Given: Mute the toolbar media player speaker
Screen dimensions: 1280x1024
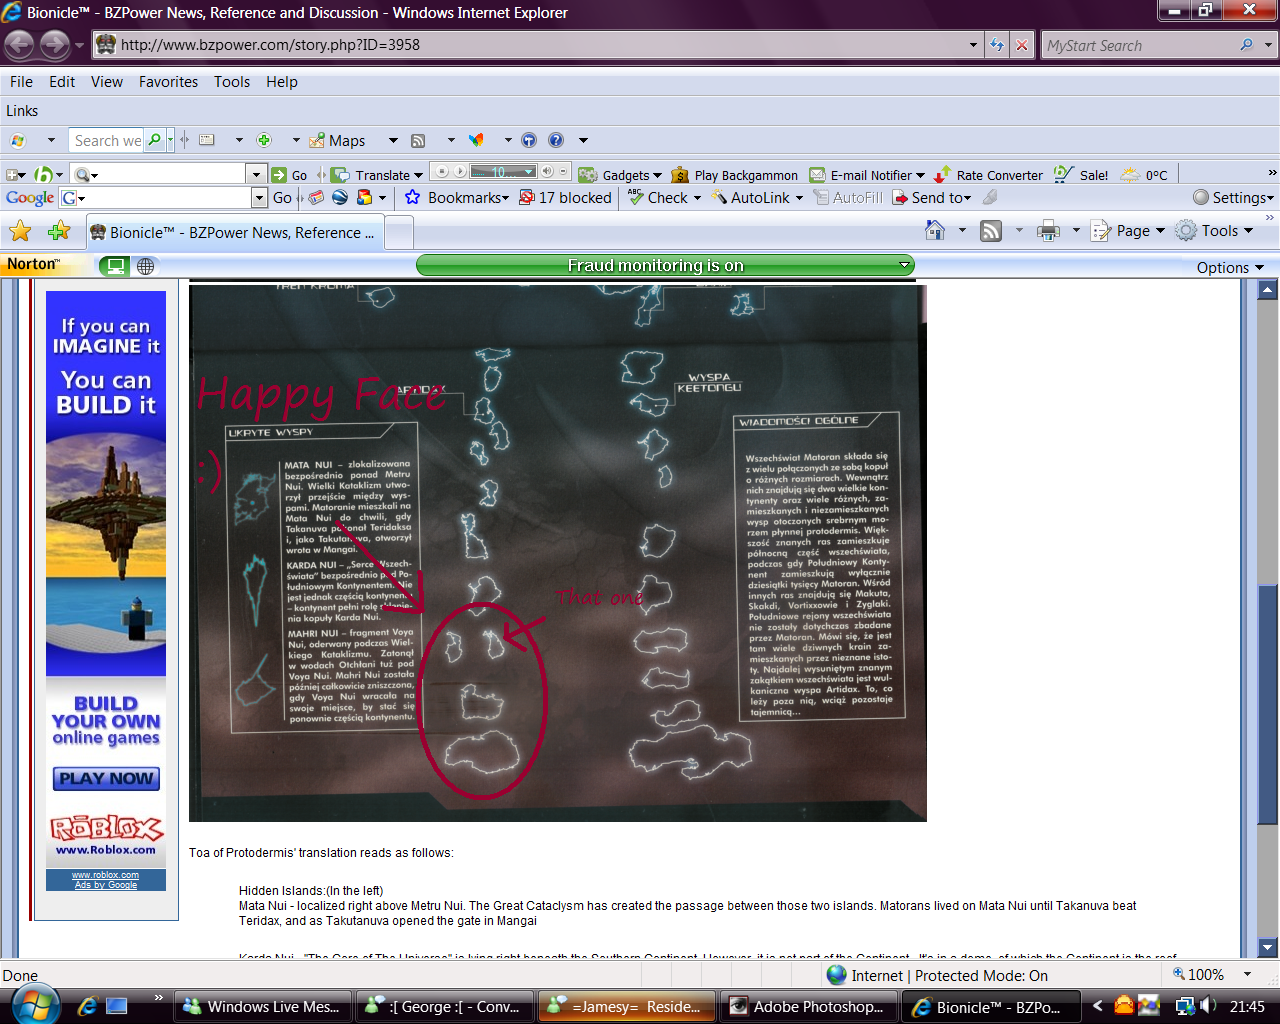Looking at the screenshot, I should (x=547, y=172).
